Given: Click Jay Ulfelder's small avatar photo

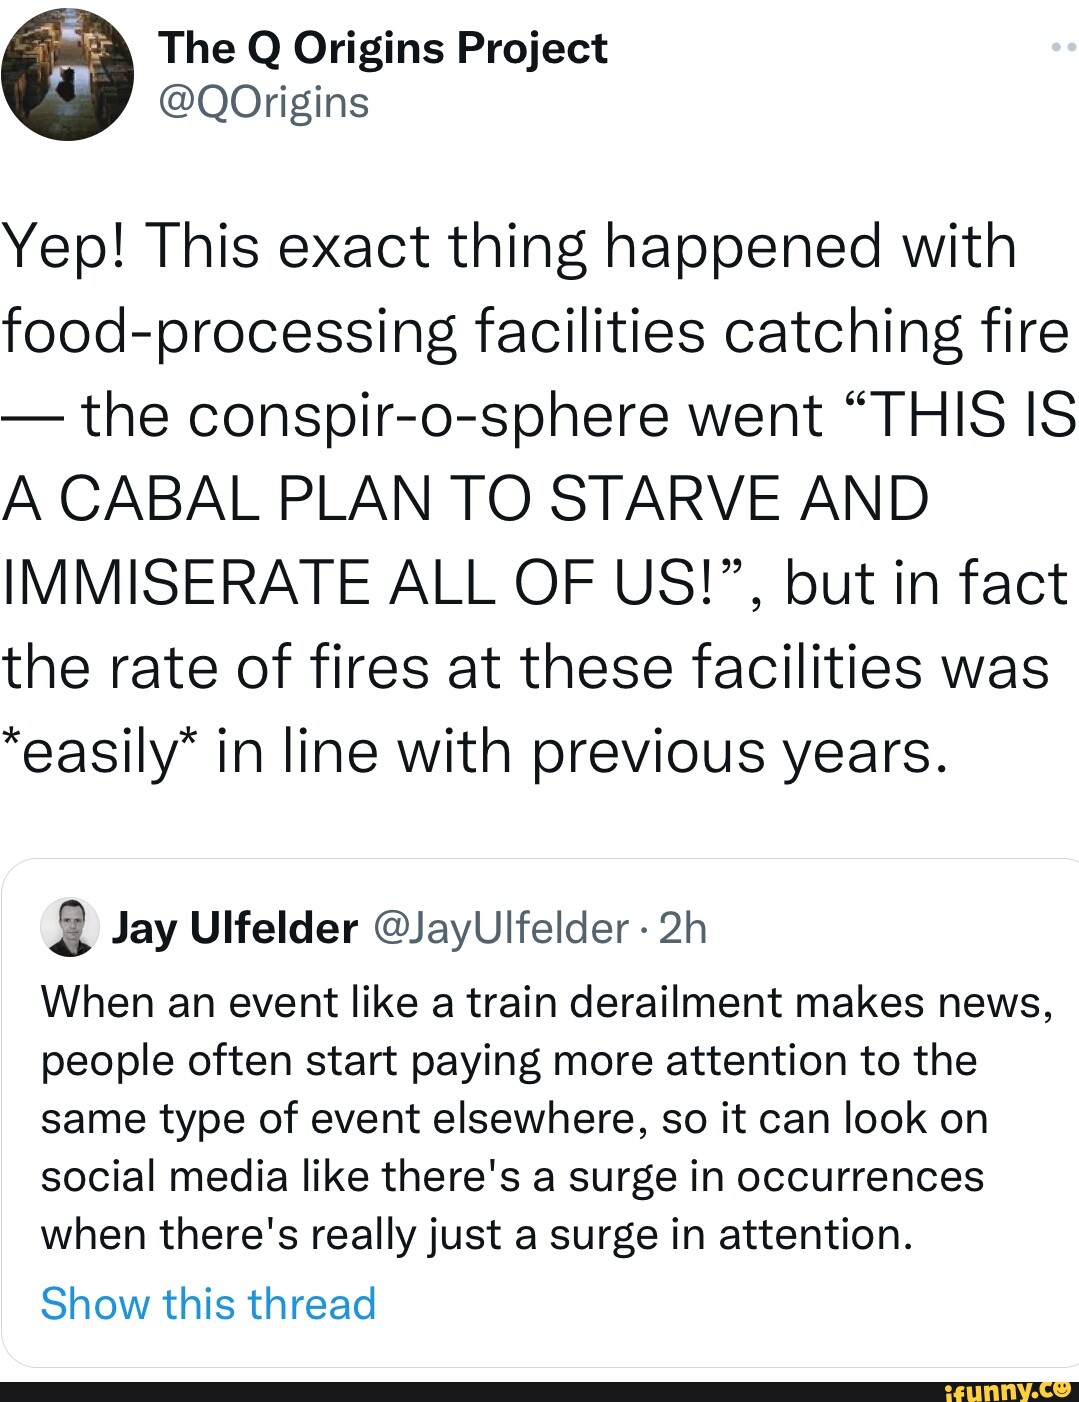Looking at the screenshot, I should 70,928.
